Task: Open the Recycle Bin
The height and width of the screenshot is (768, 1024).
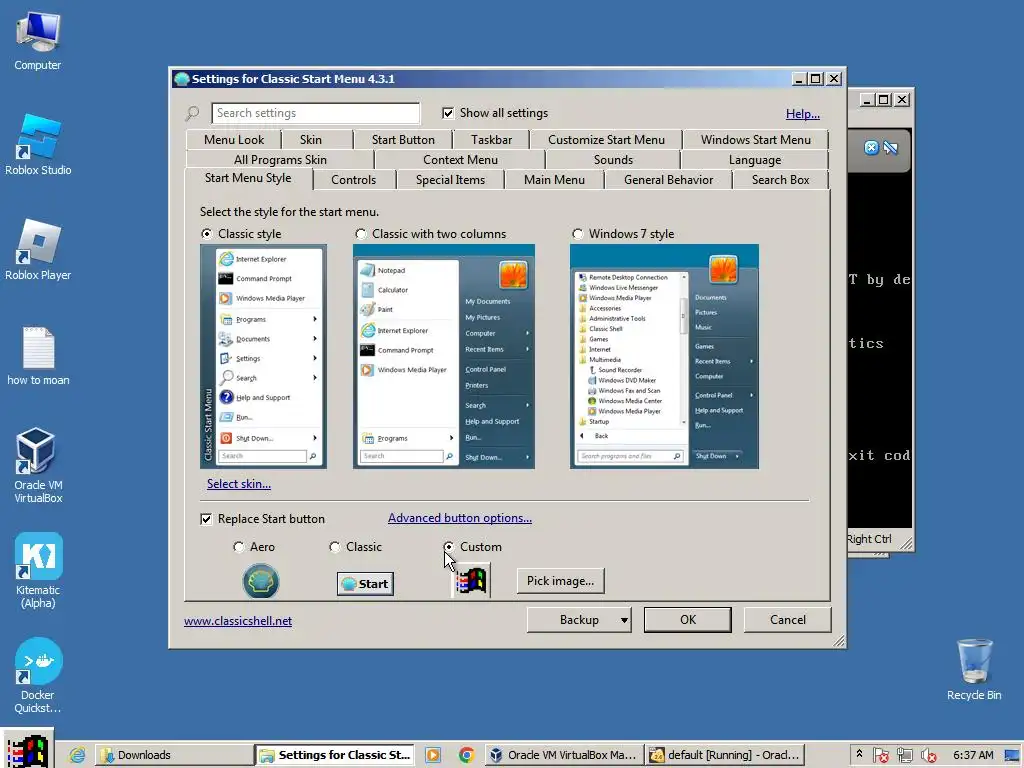Action: pos(974,670)
